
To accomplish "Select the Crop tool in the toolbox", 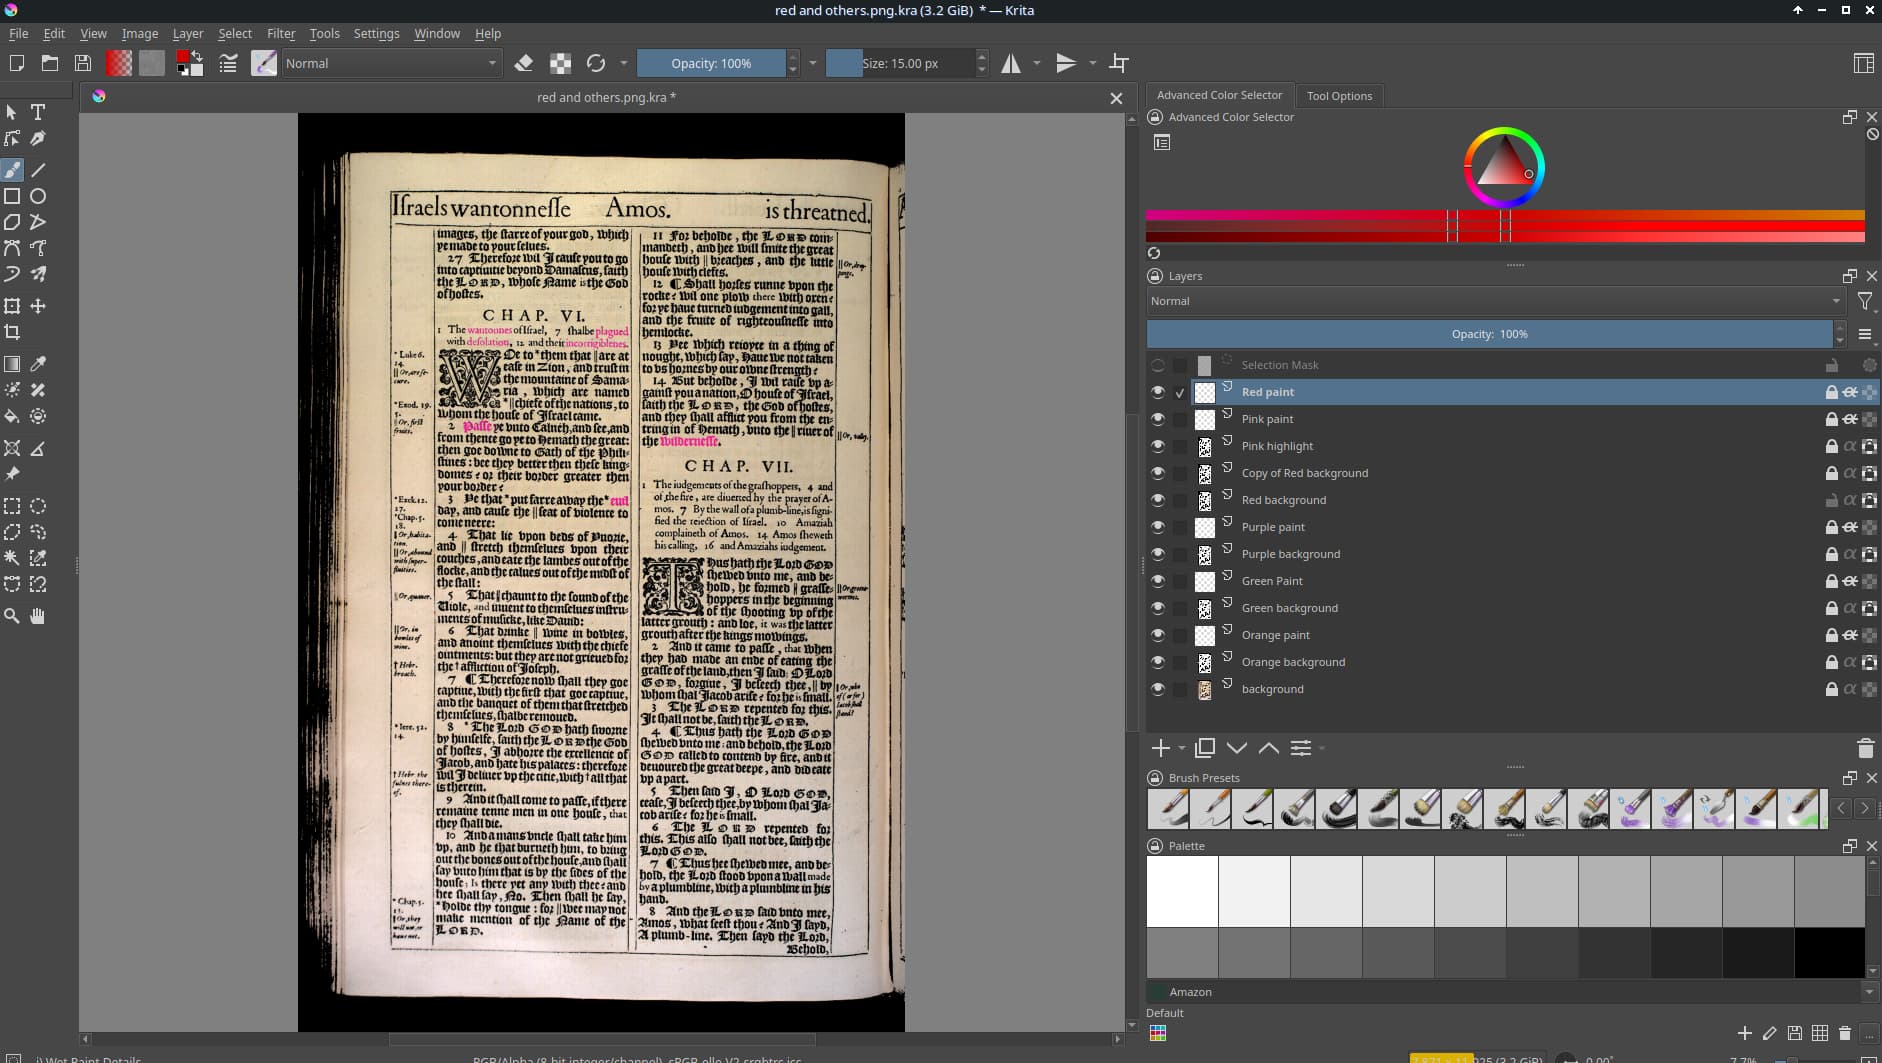I will point(12,332).
